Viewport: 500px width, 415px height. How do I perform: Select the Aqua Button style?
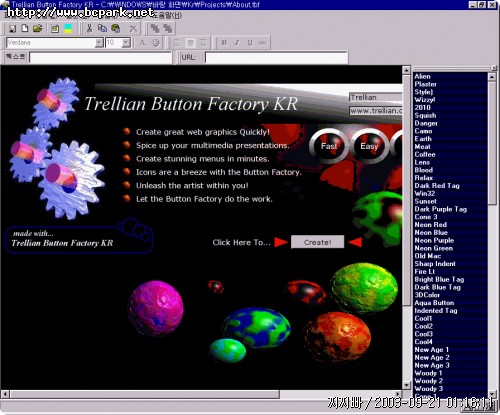[x=434, y=303]
